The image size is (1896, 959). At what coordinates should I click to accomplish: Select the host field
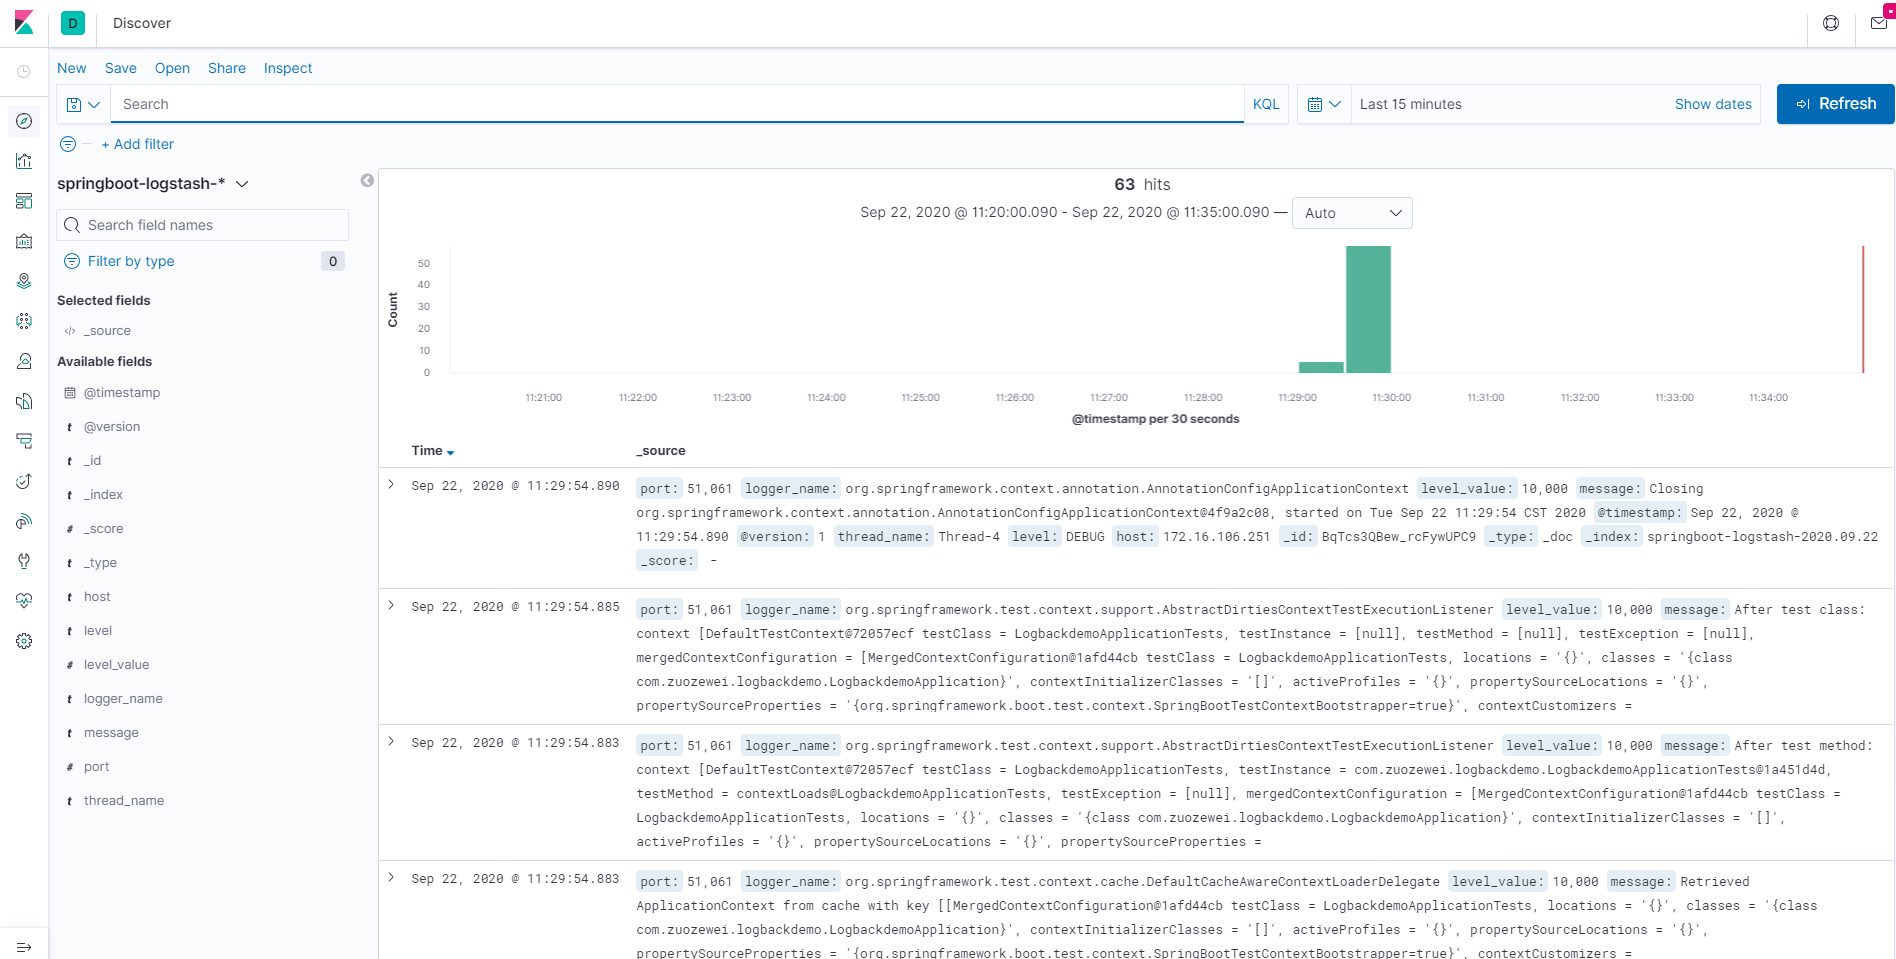point(97,597)
